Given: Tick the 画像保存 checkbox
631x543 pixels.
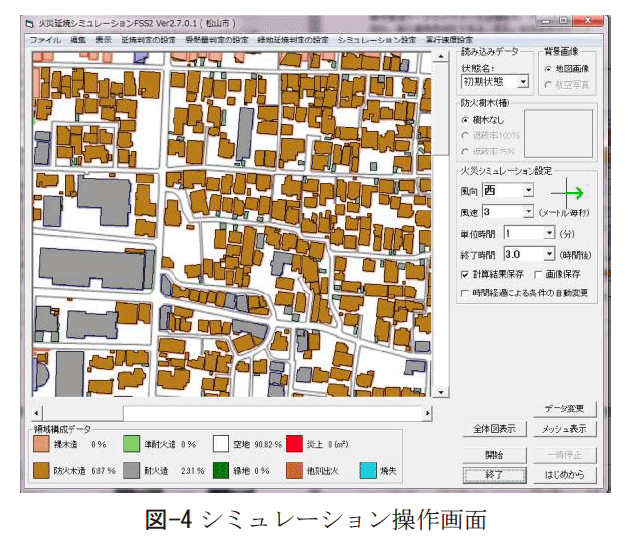Looking at the screenshot, I should (x=539, y=274).
